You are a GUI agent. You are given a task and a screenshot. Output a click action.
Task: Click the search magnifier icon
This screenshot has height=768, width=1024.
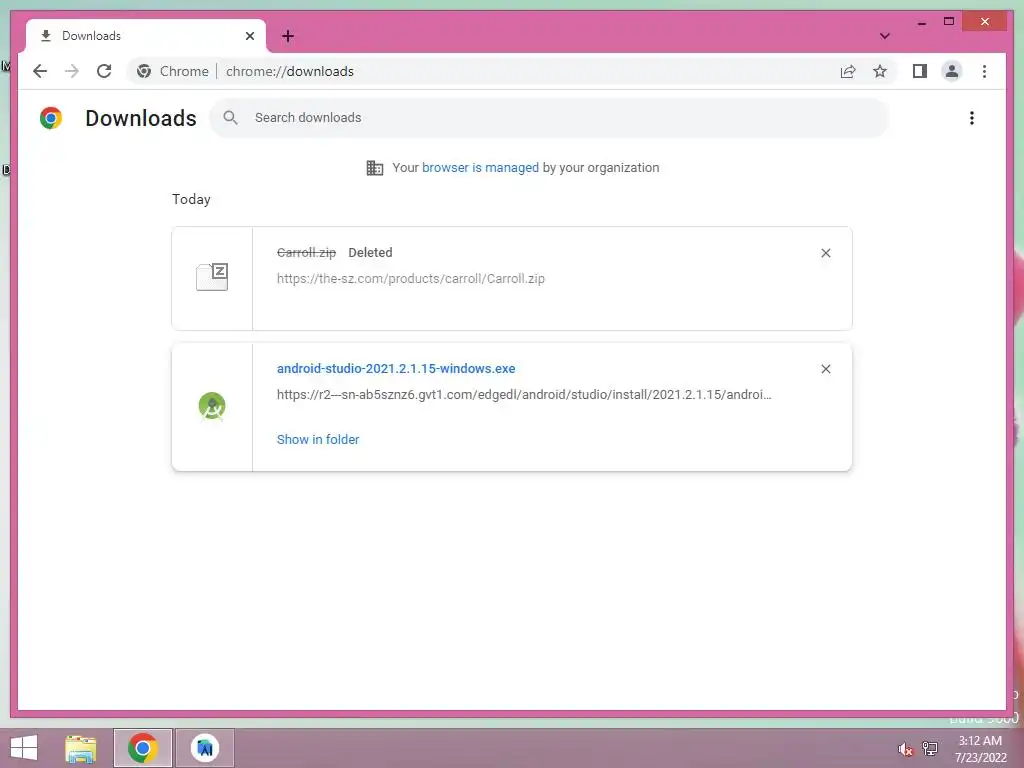[x=231, y=118]
